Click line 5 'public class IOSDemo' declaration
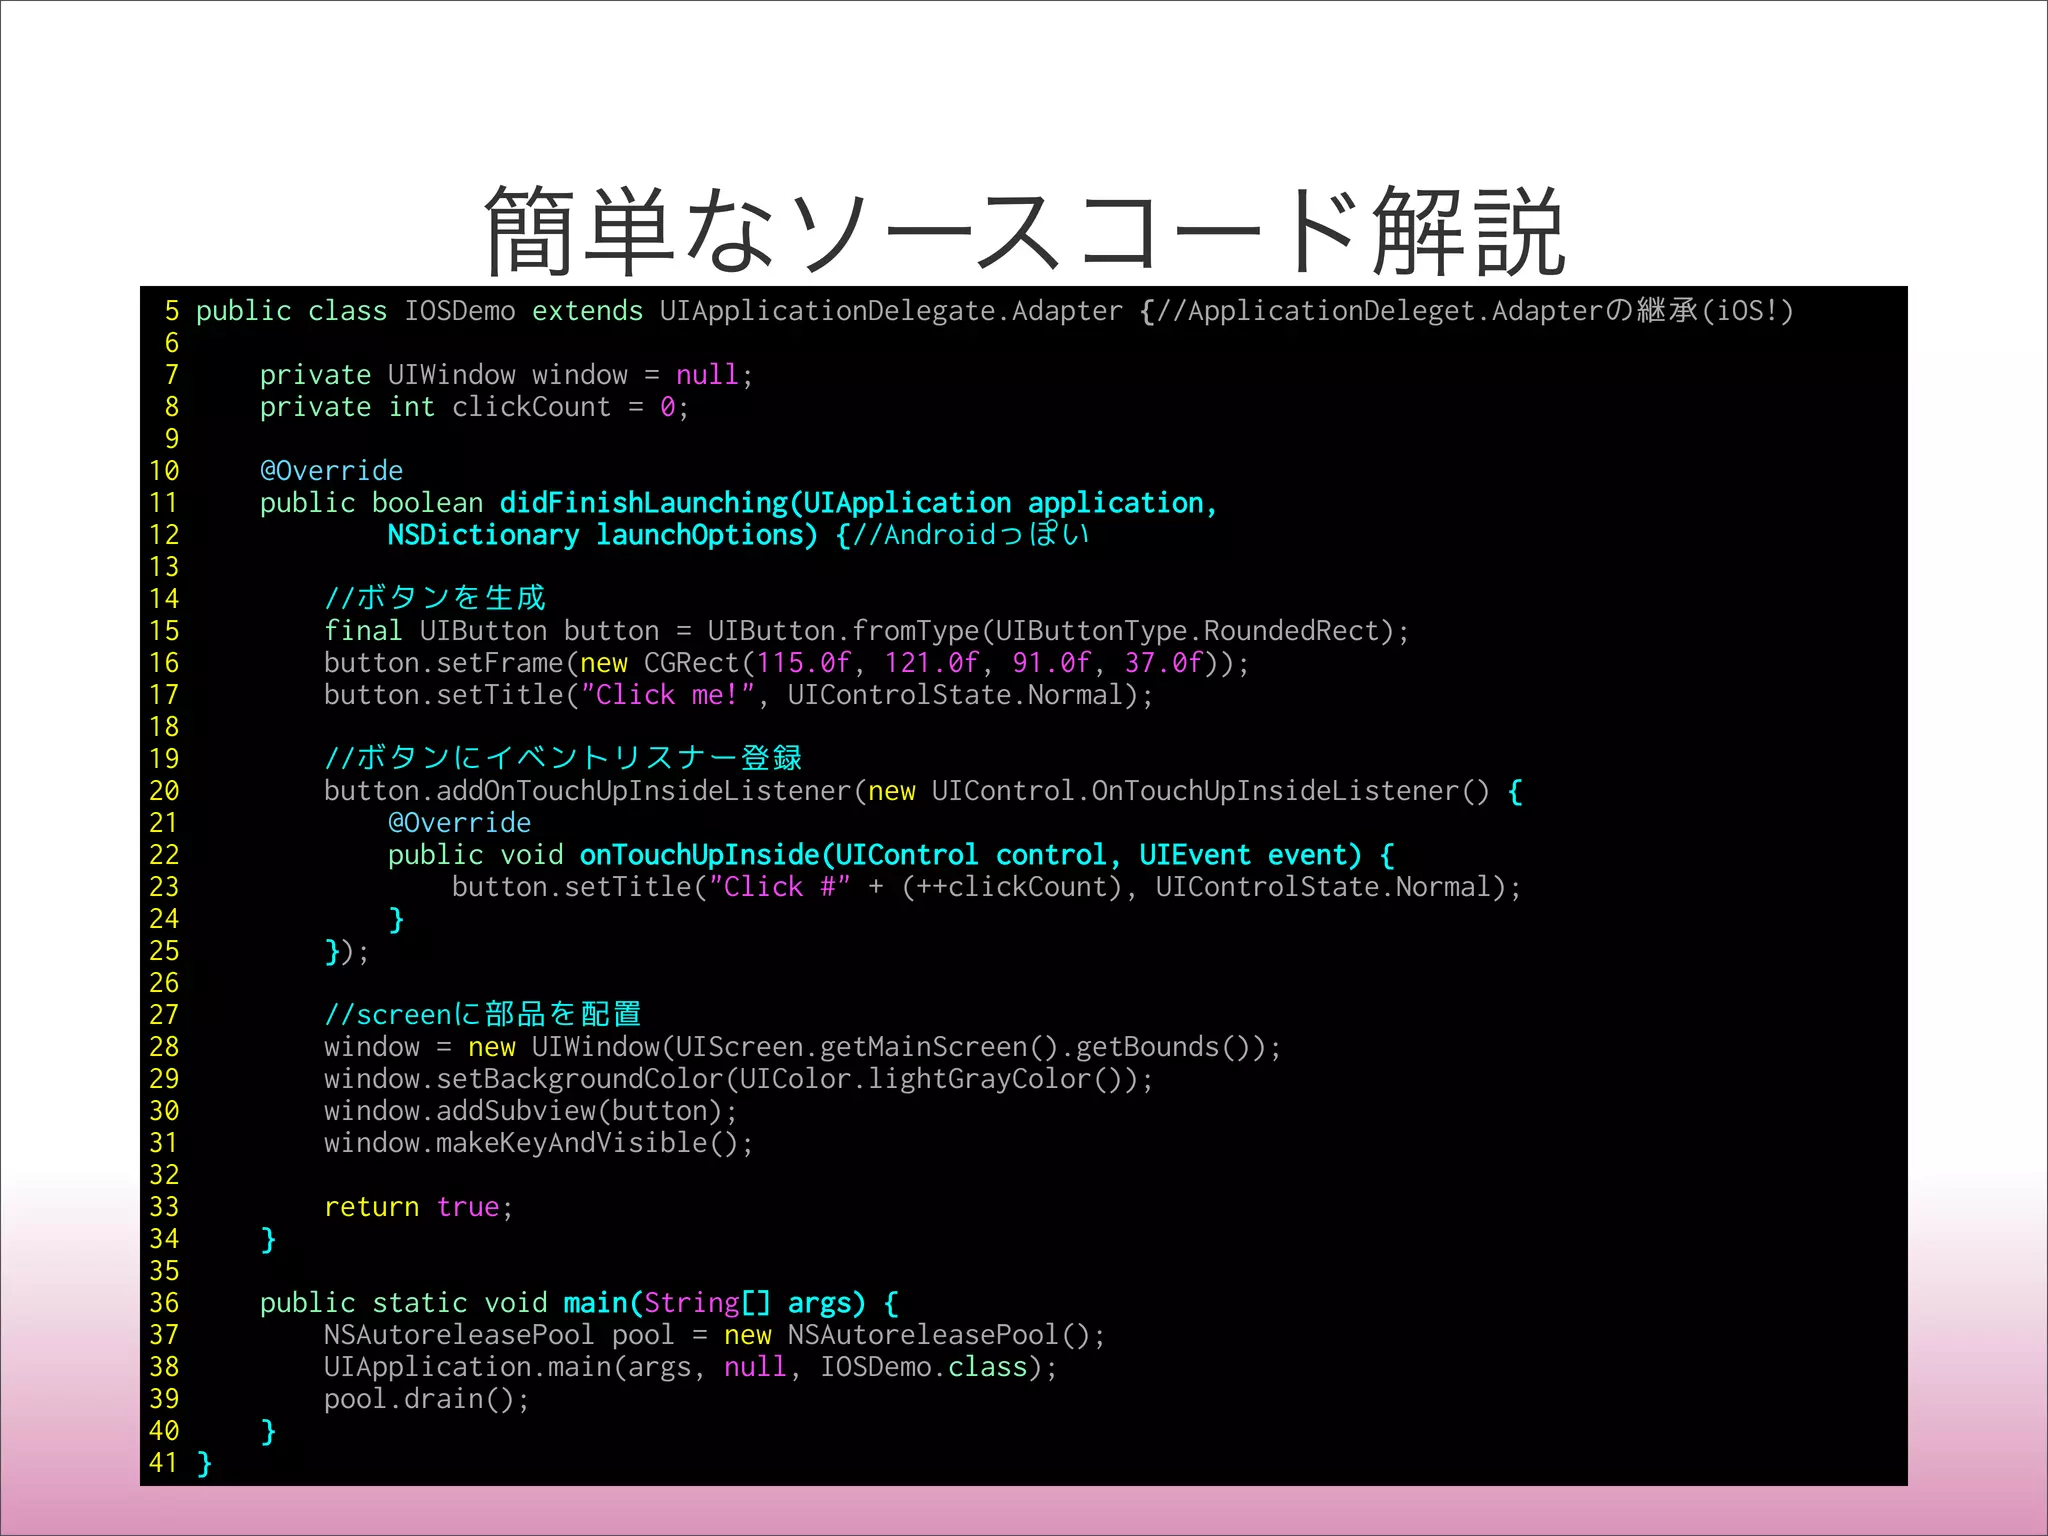The height and width of the screenshot is (1536, 2048). point(355,311)
